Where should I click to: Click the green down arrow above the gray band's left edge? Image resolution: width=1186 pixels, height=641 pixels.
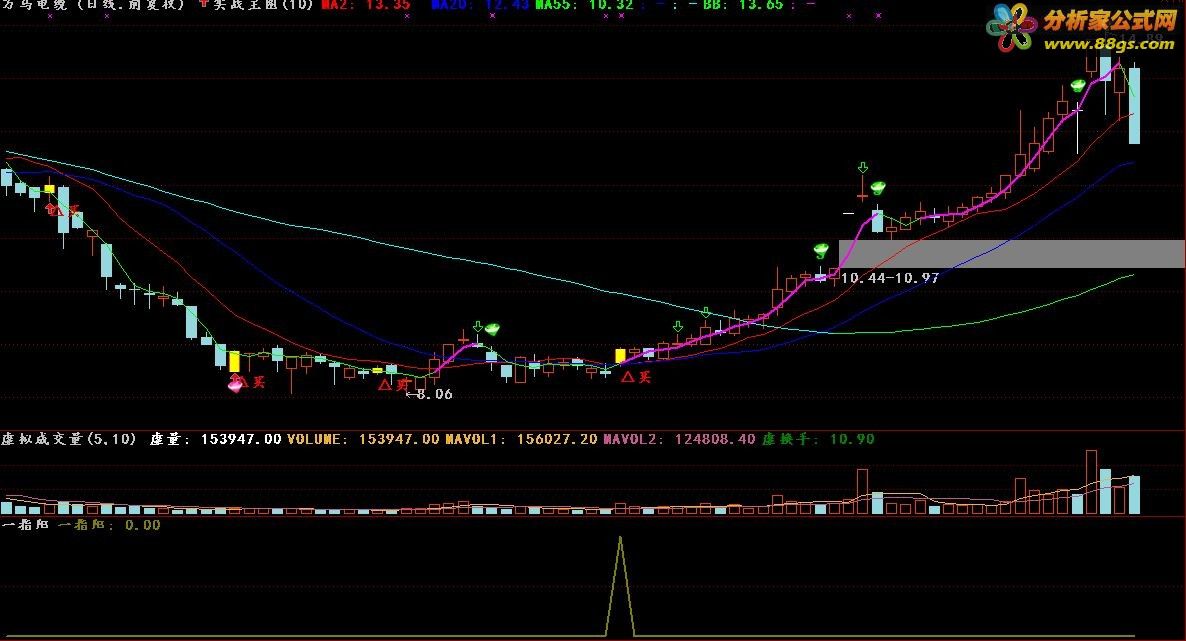[x=862, y=167]
